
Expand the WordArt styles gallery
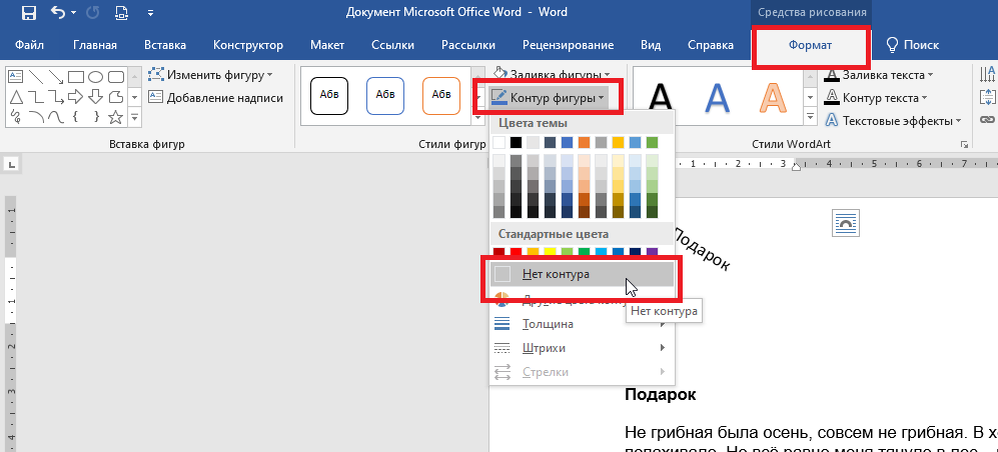[810, 117]
